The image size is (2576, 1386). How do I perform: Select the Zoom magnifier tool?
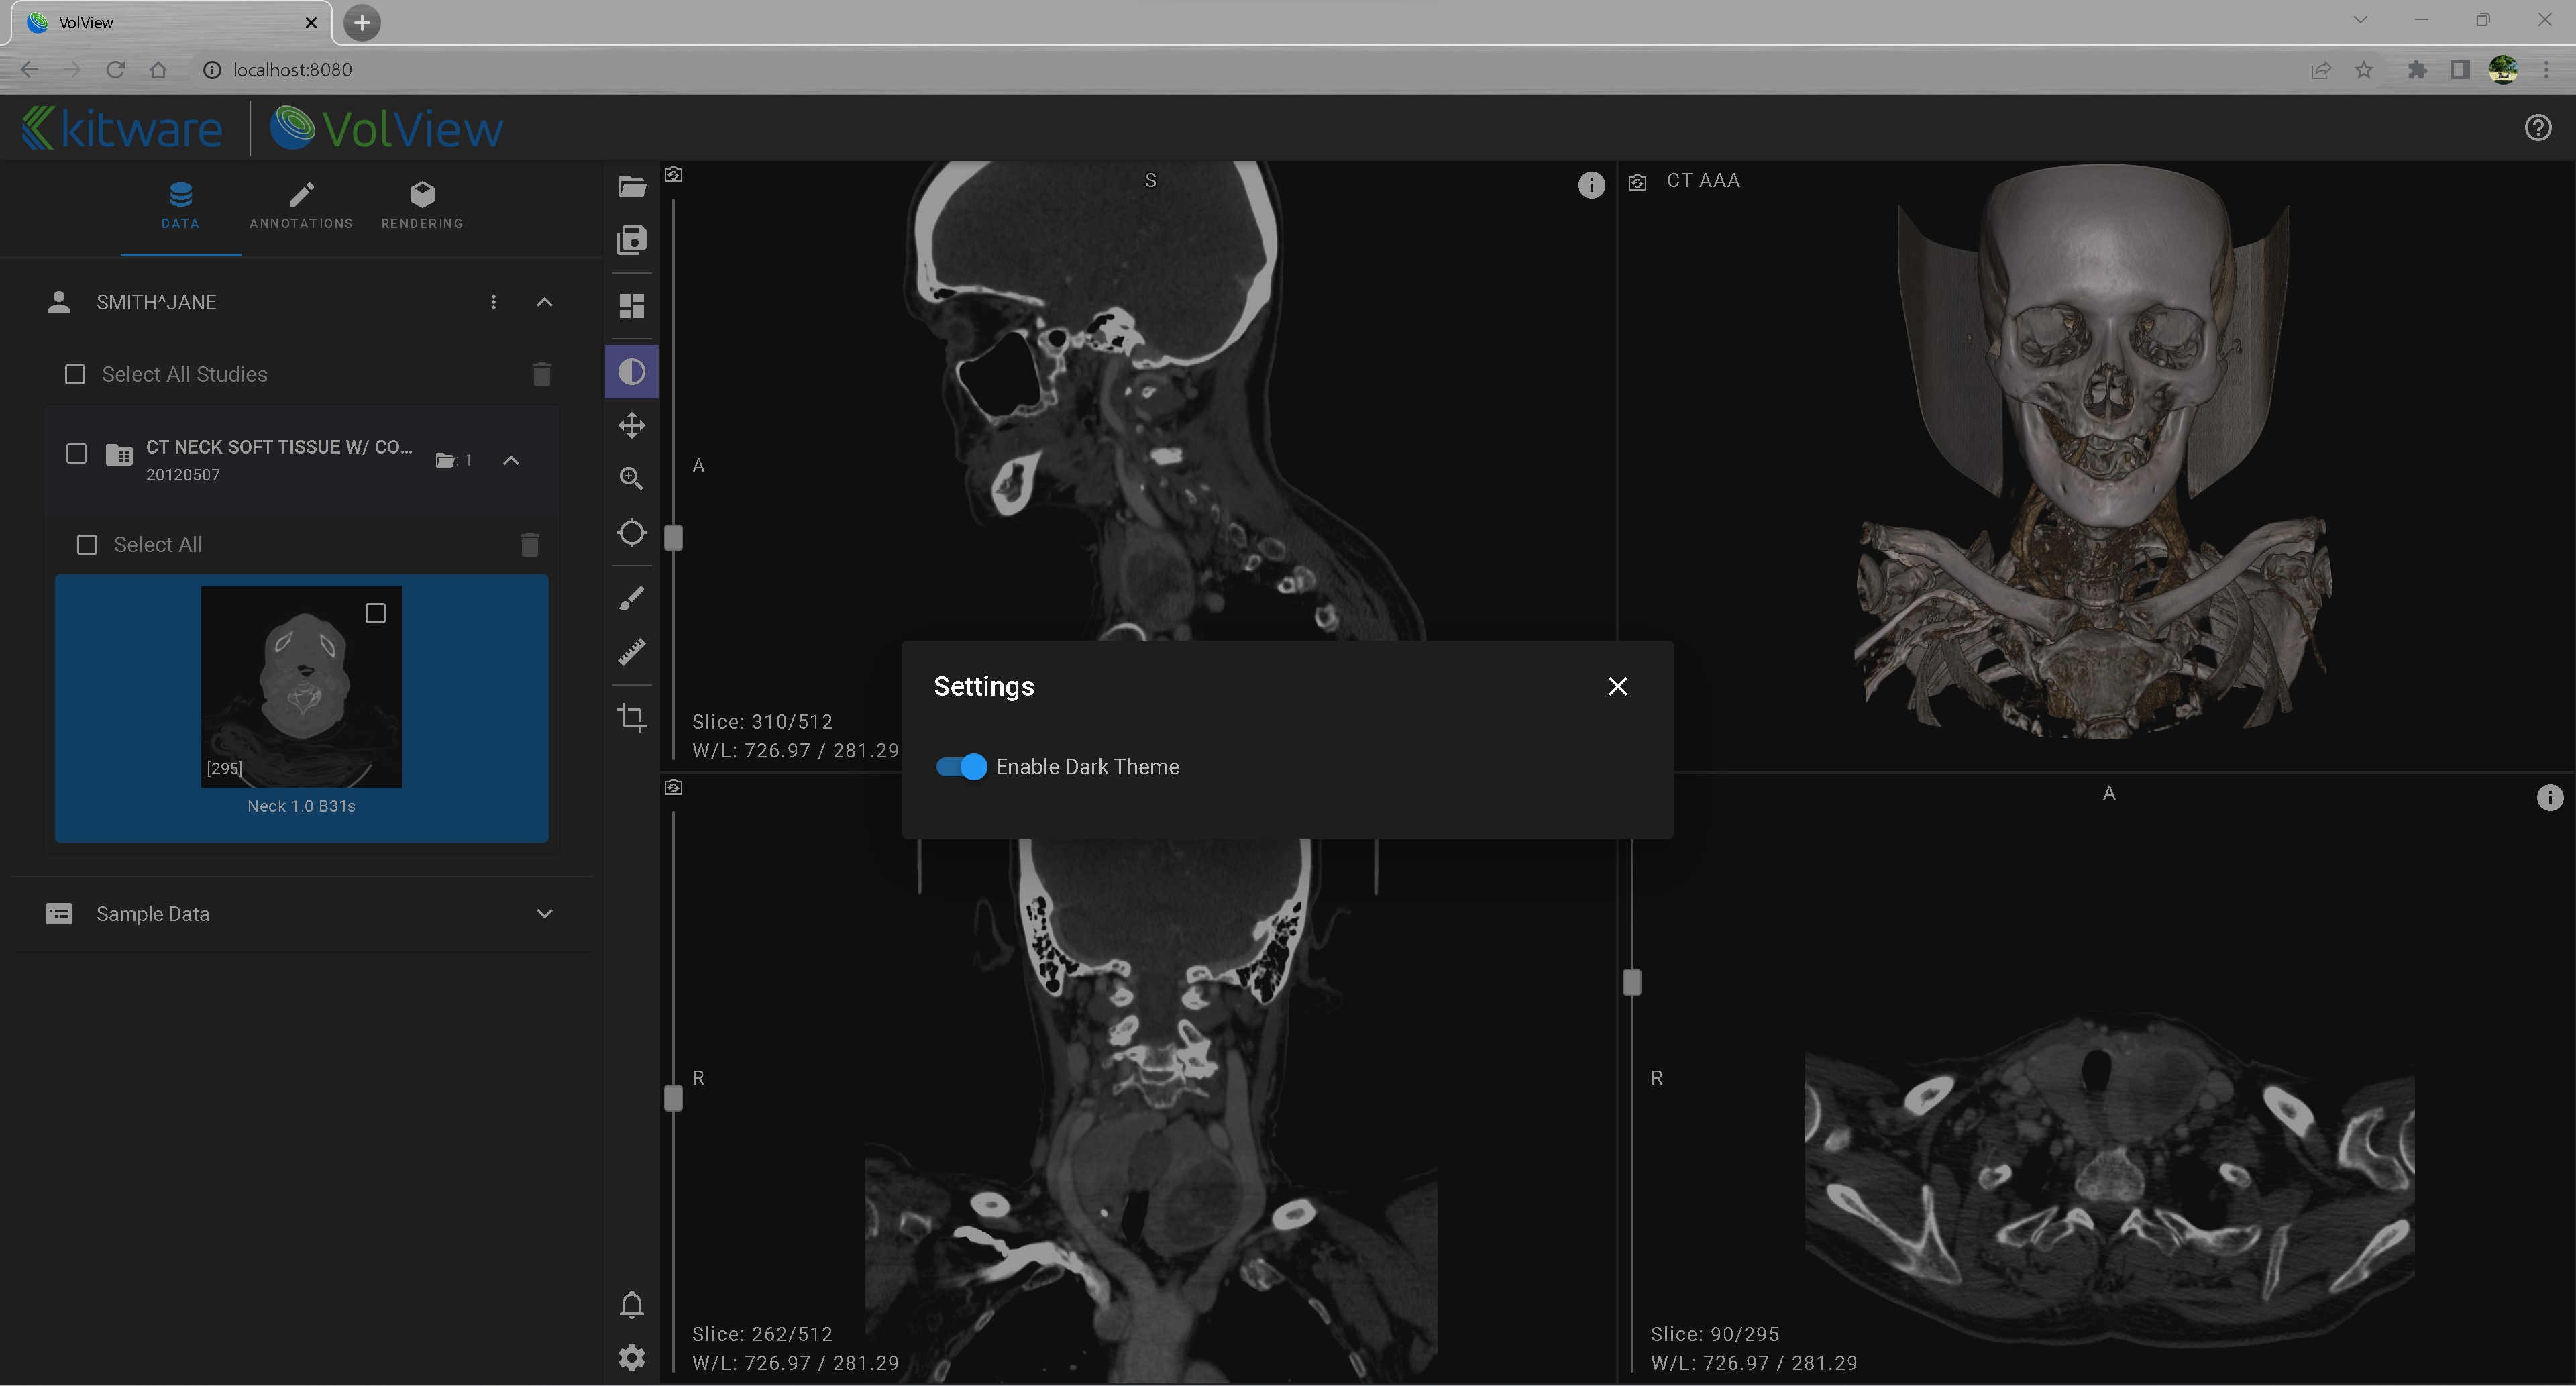point(632,479)
